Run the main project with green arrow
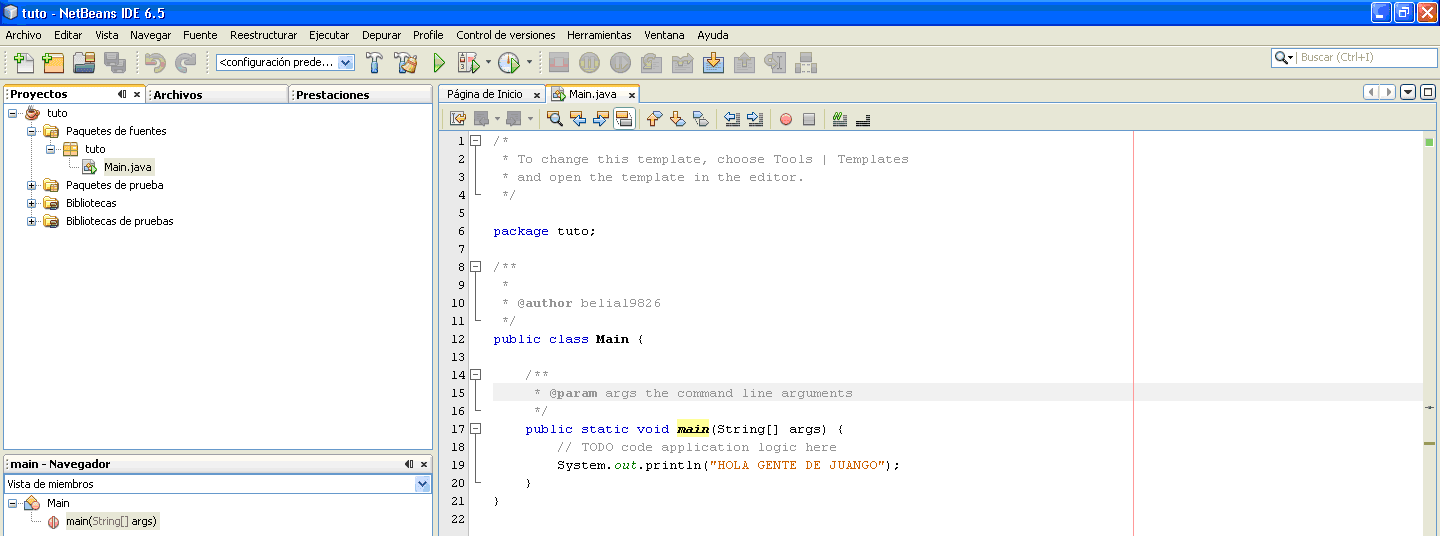 click(x=438, y=62)
